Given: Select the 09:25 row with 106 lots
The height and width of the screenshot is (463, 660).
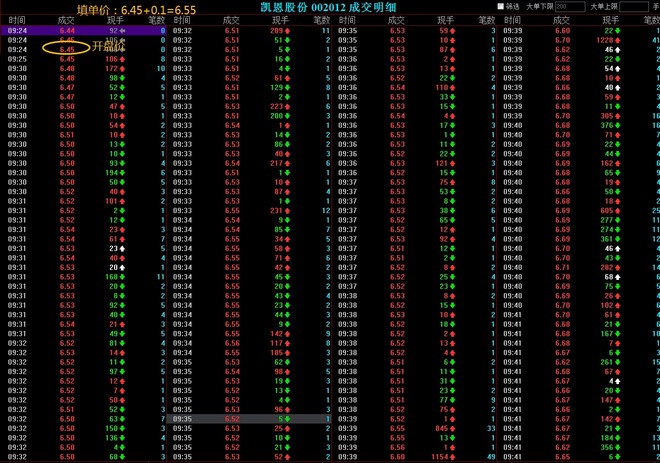Looking at the screenshot, I should (x=83, y=59).
